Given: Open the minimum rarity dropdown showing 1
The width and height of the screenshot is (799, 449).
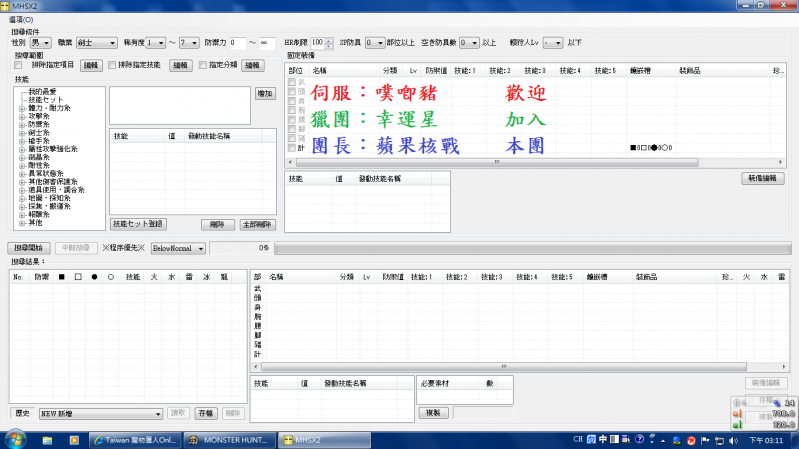Looking at the screenshot, I should click(155, 43).
